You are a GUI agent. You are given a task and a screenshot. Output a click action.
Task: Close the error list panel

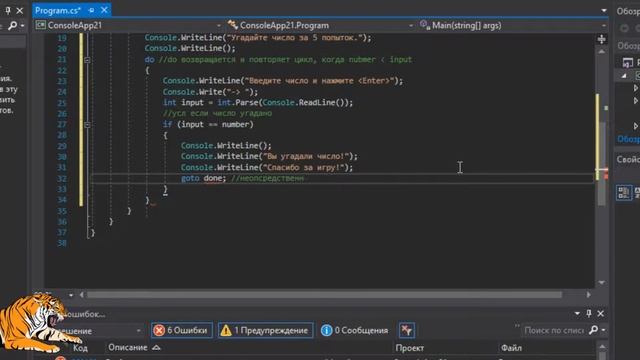(x=600, y=313)
